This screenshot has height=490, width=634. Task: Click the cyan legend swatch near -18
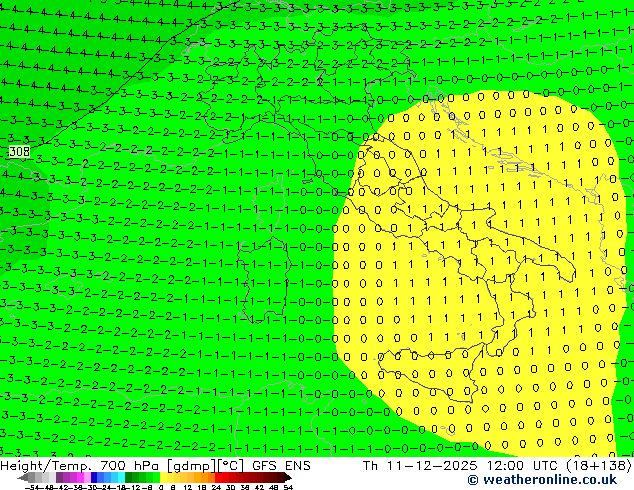[121, 477]
